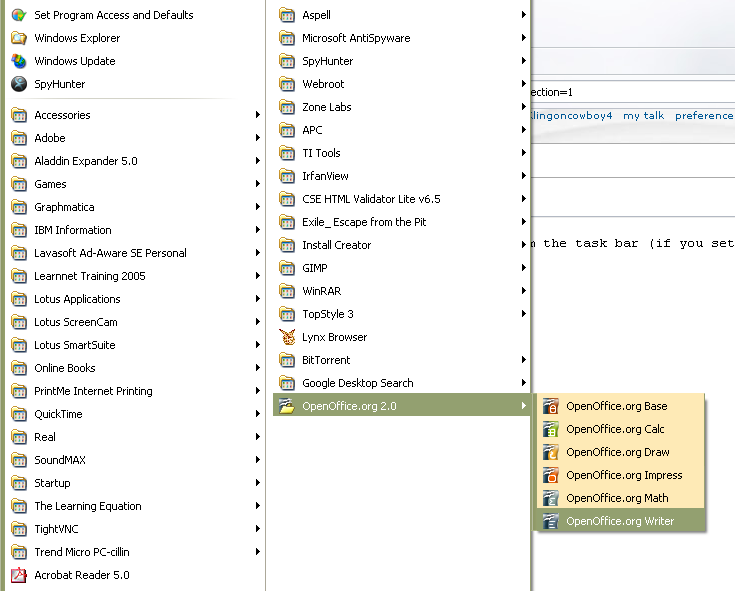Click the browser address field showing ection=1
The height and width of the screenshot is (591, 735).
pyautogui.click(x=633, y=92)
